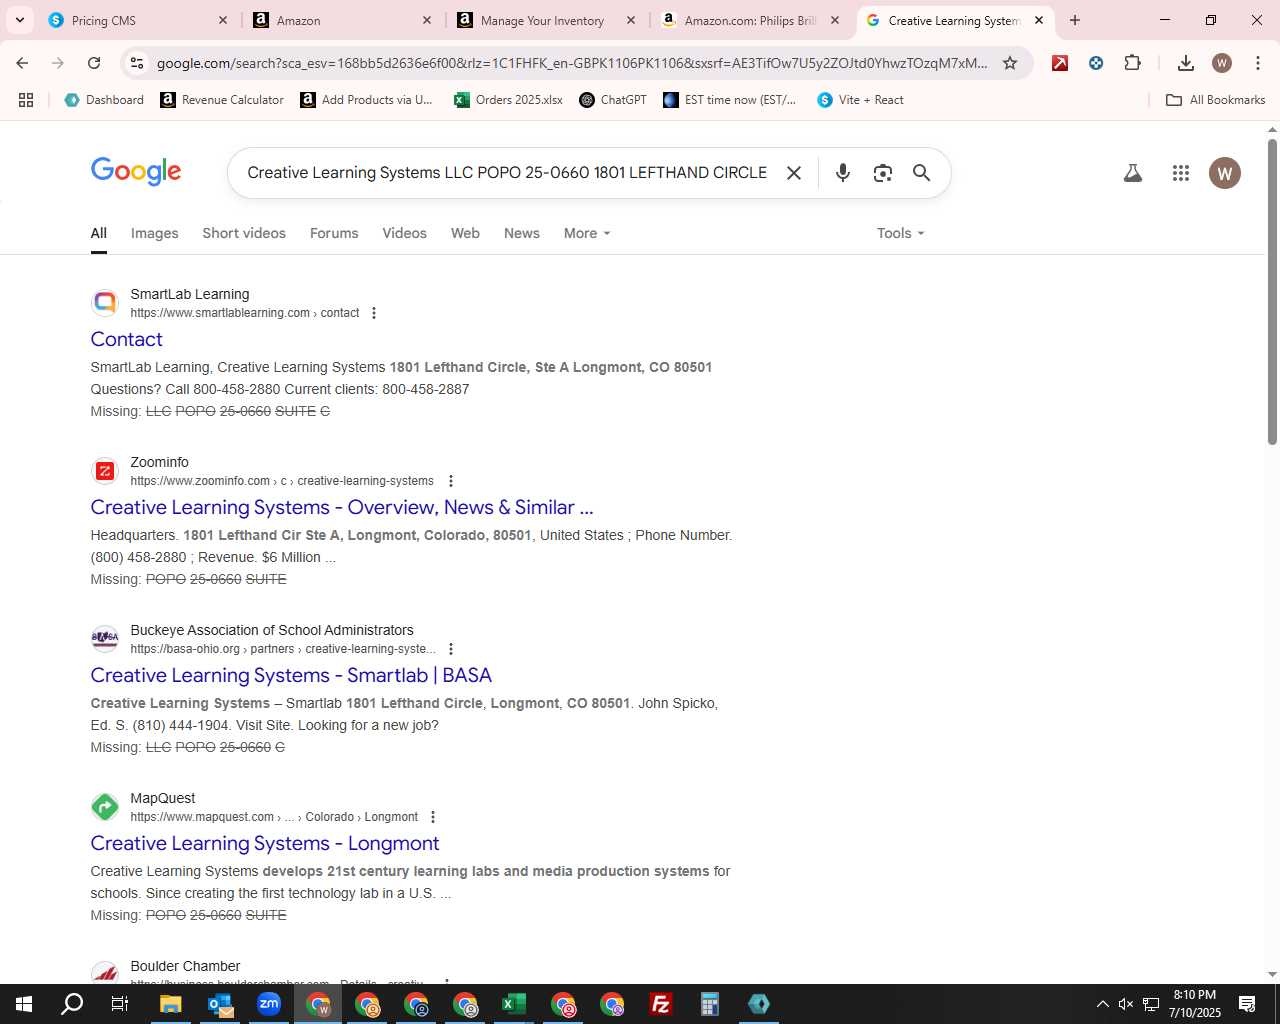The image size is (1280, 1024).
Task: Bookmark this page star icon
Action: click(x=1010, y=63)
